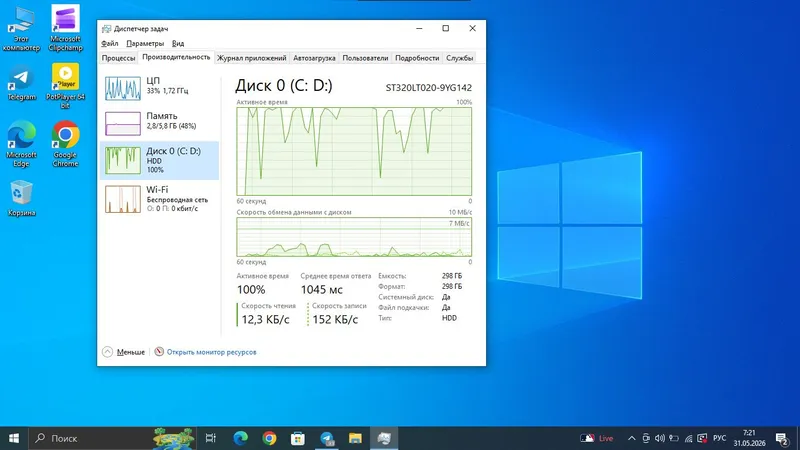Open the Параметры menu
The height and width of the screenshot is (450, 800).
[145, 43]
